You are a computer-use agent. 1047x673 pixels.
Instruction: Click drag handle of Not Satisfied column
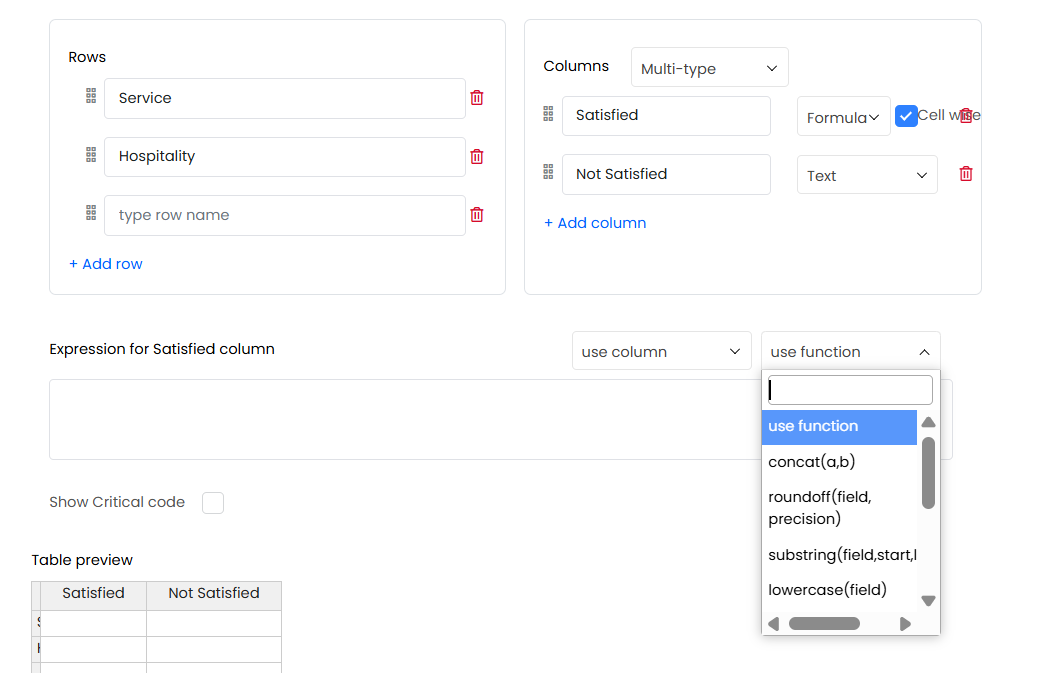click(x=548, y=172)
